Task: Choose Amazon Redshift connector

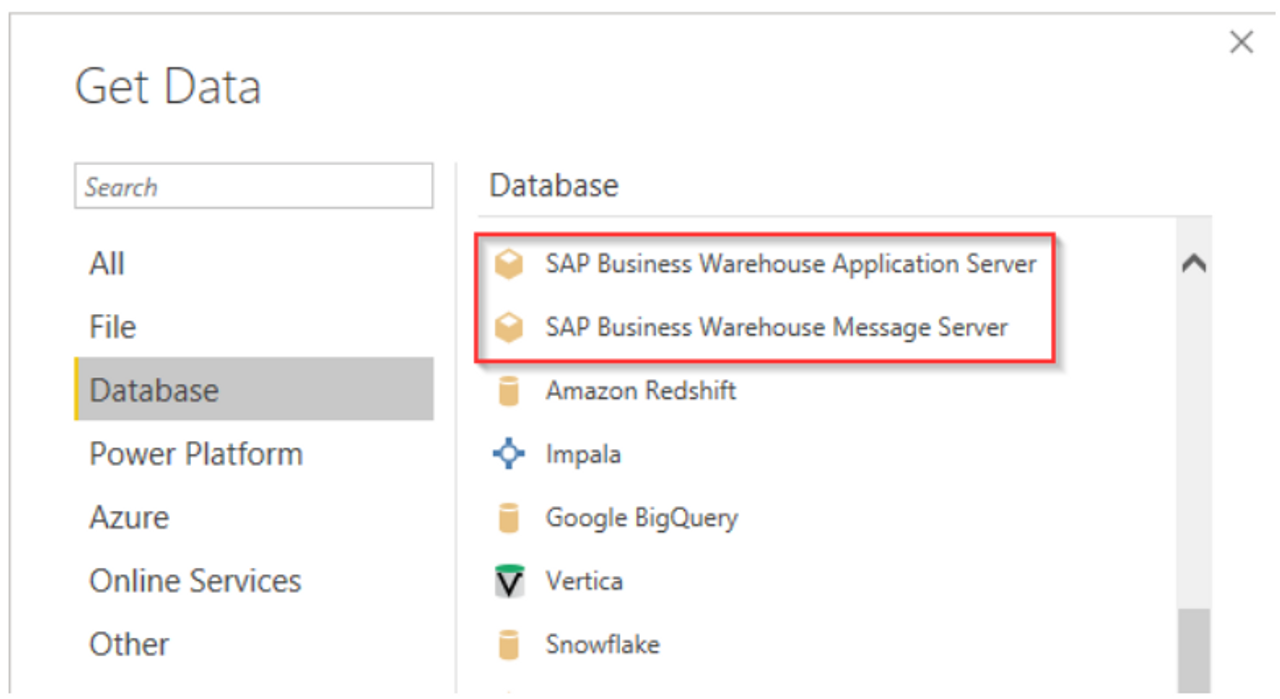Action: pos(641,390)
